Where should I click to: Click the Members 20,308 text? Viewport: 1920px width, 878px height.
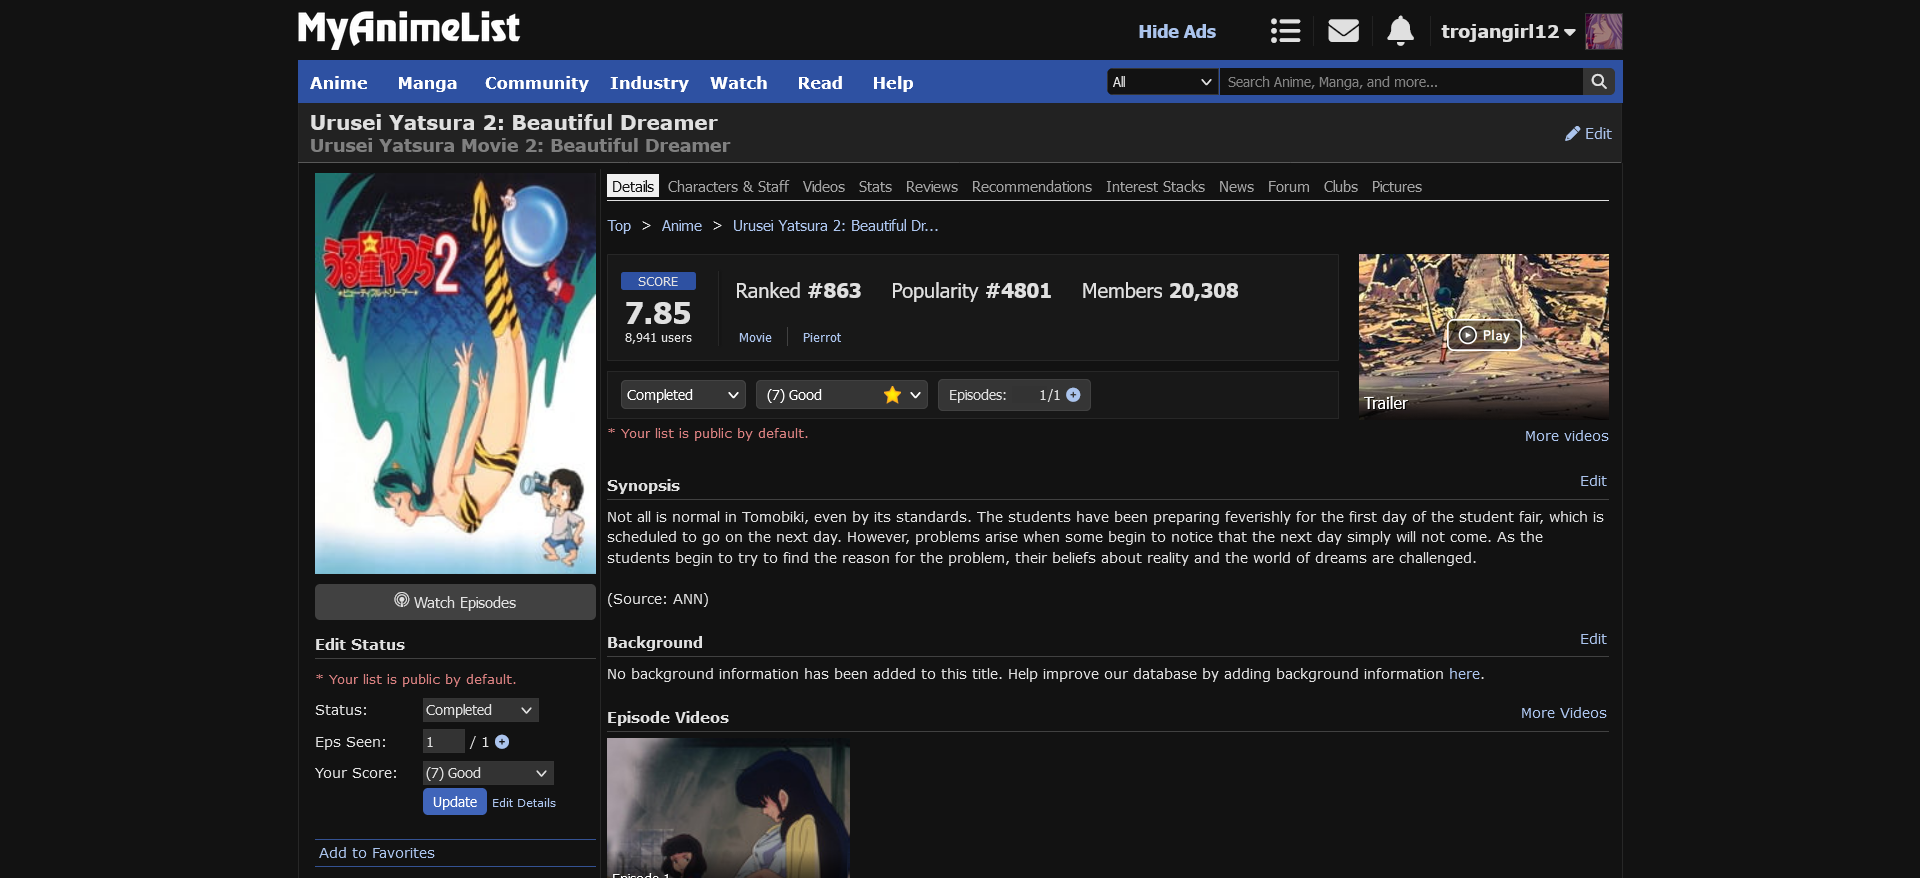click(x=1160, y=291)
